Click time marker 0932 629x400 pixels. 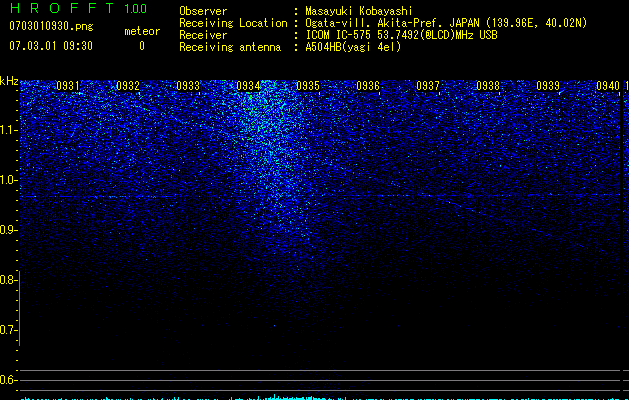tap(128, 86)
